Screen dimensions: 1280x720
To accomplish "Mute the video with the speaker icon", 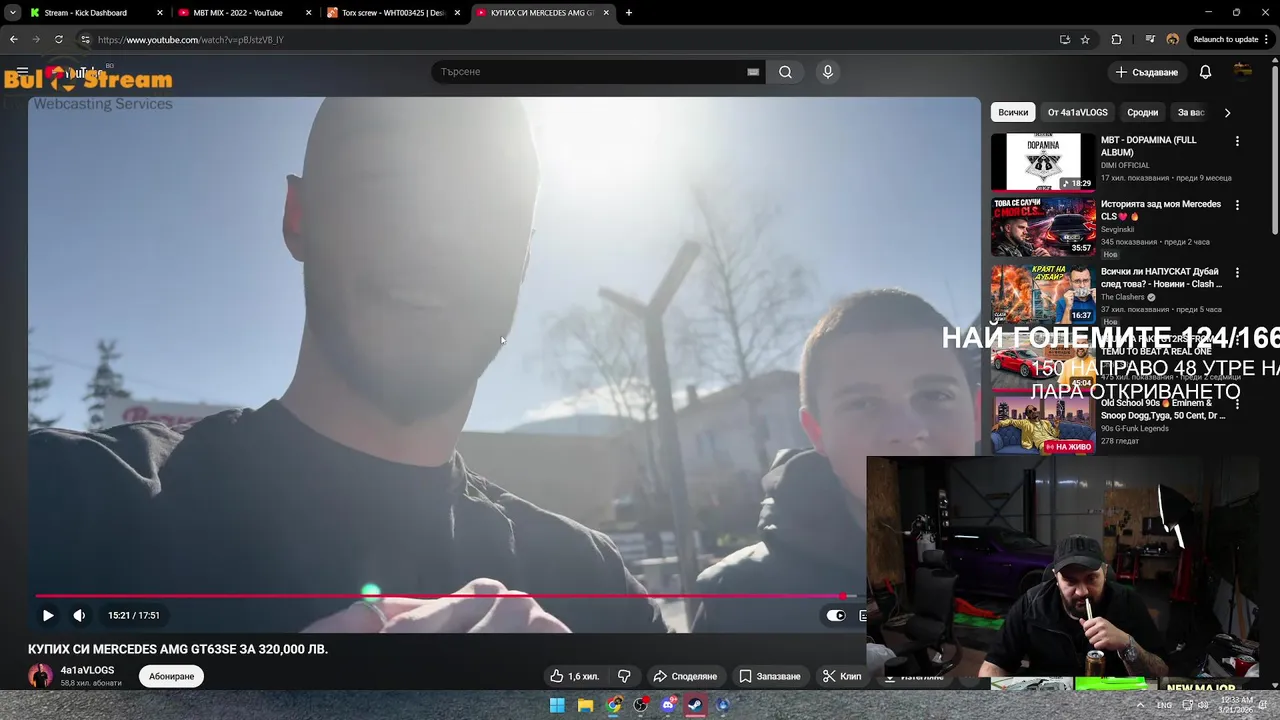I will pos(79,615).
